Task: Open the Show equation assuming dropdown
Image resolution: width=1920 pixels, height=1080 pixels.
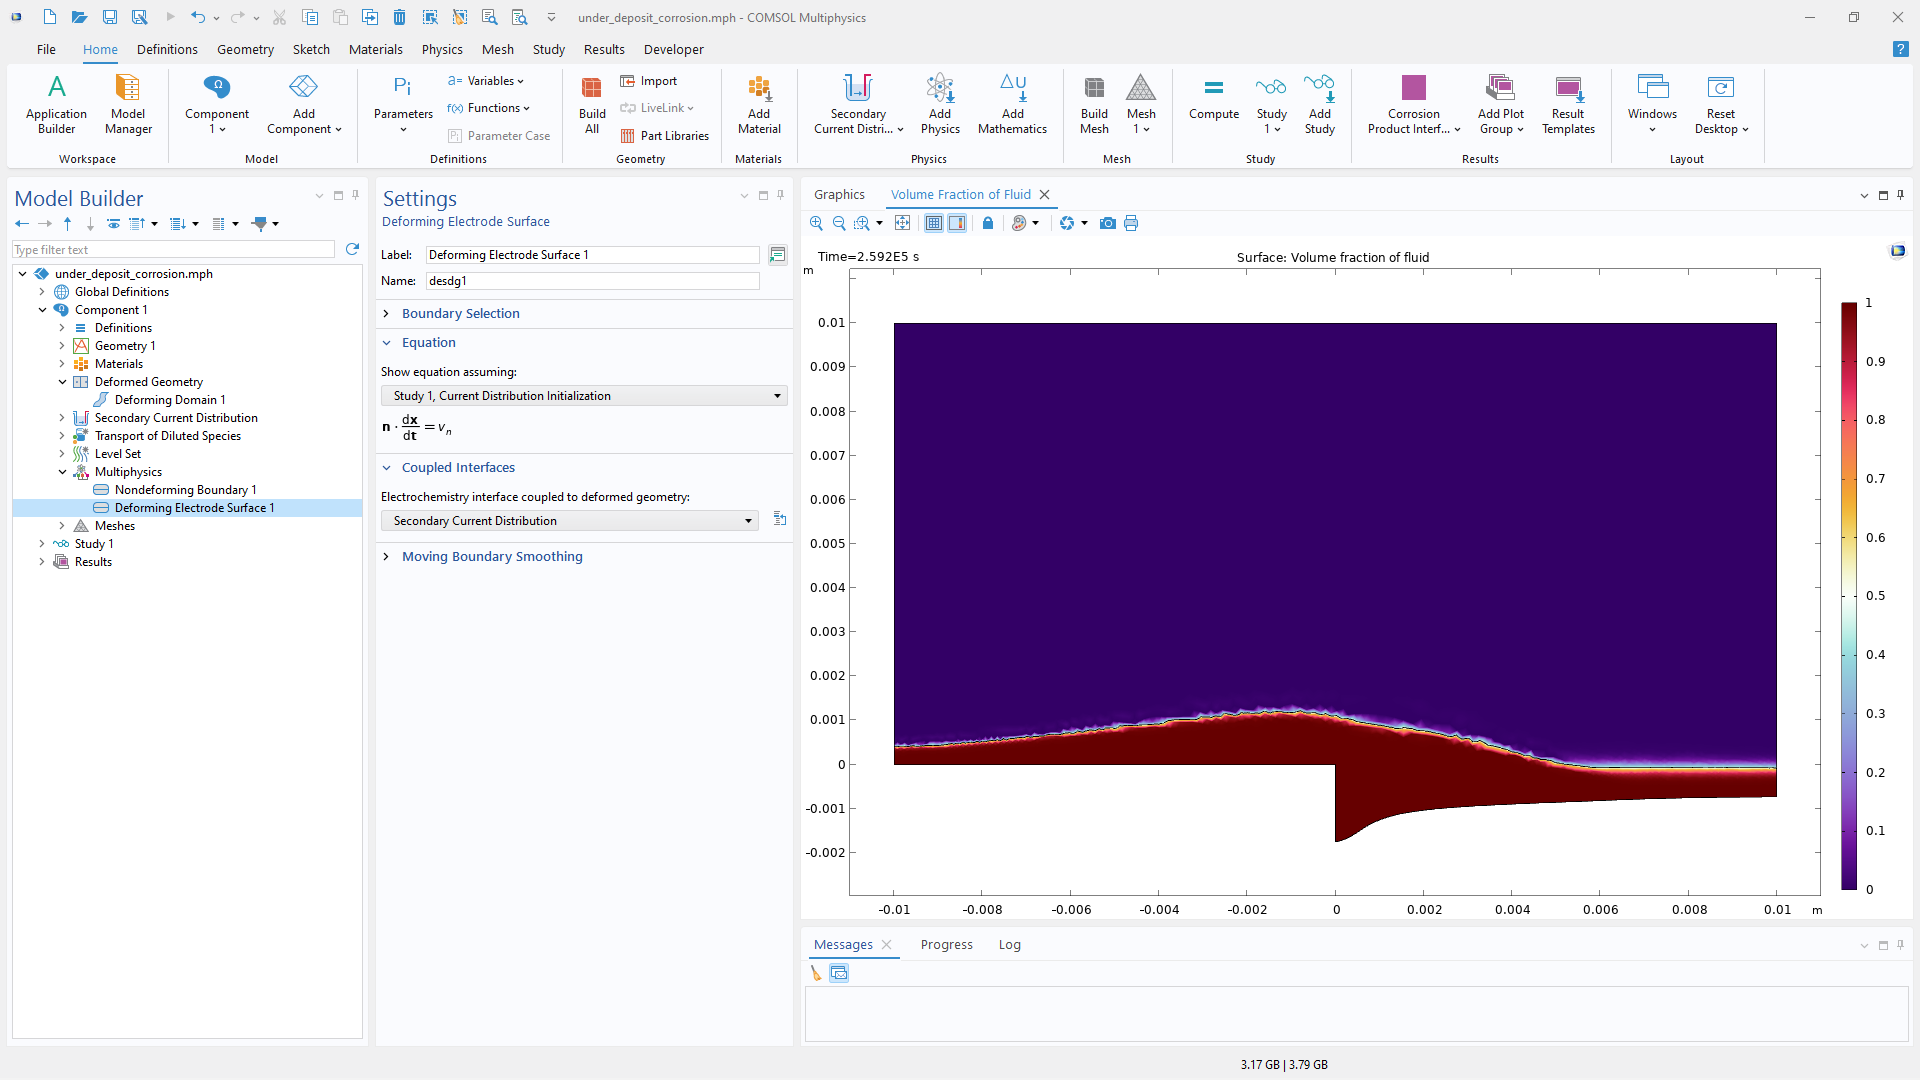Action: [x=584, y=396]
